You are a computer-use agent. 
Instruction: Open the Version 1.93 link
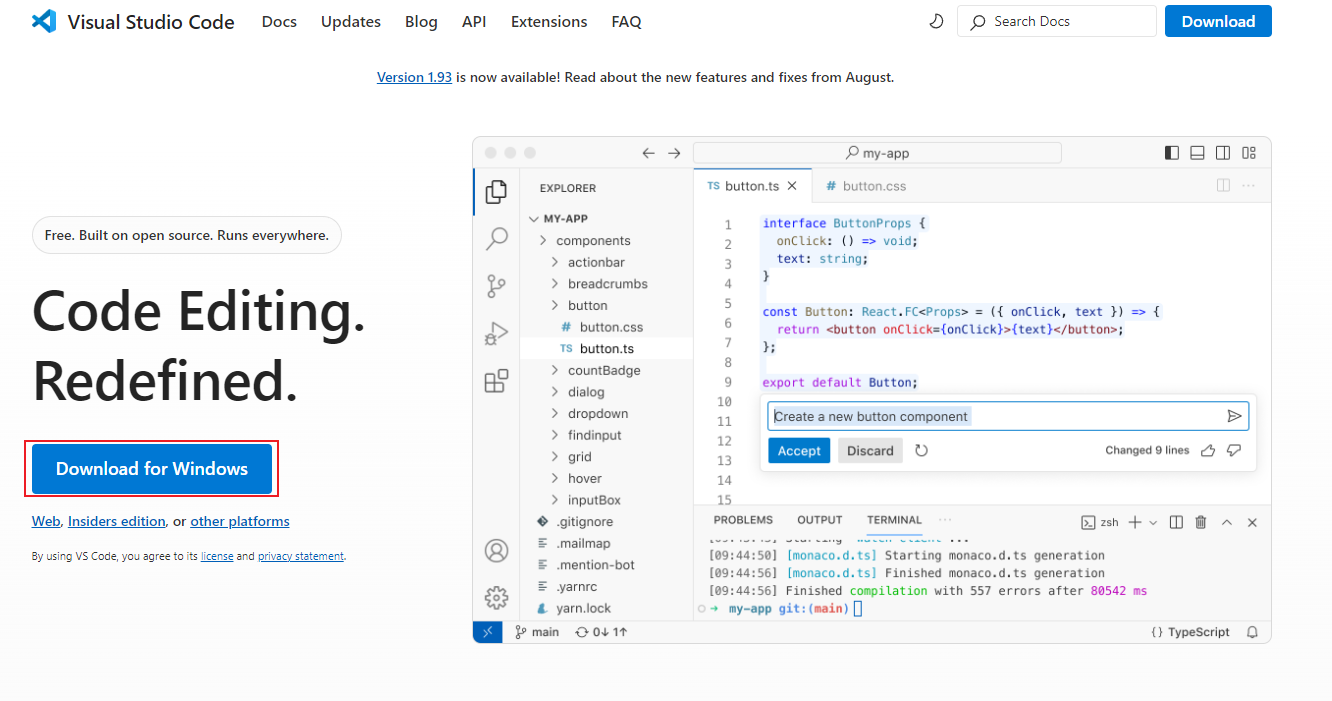coord(414,77)
